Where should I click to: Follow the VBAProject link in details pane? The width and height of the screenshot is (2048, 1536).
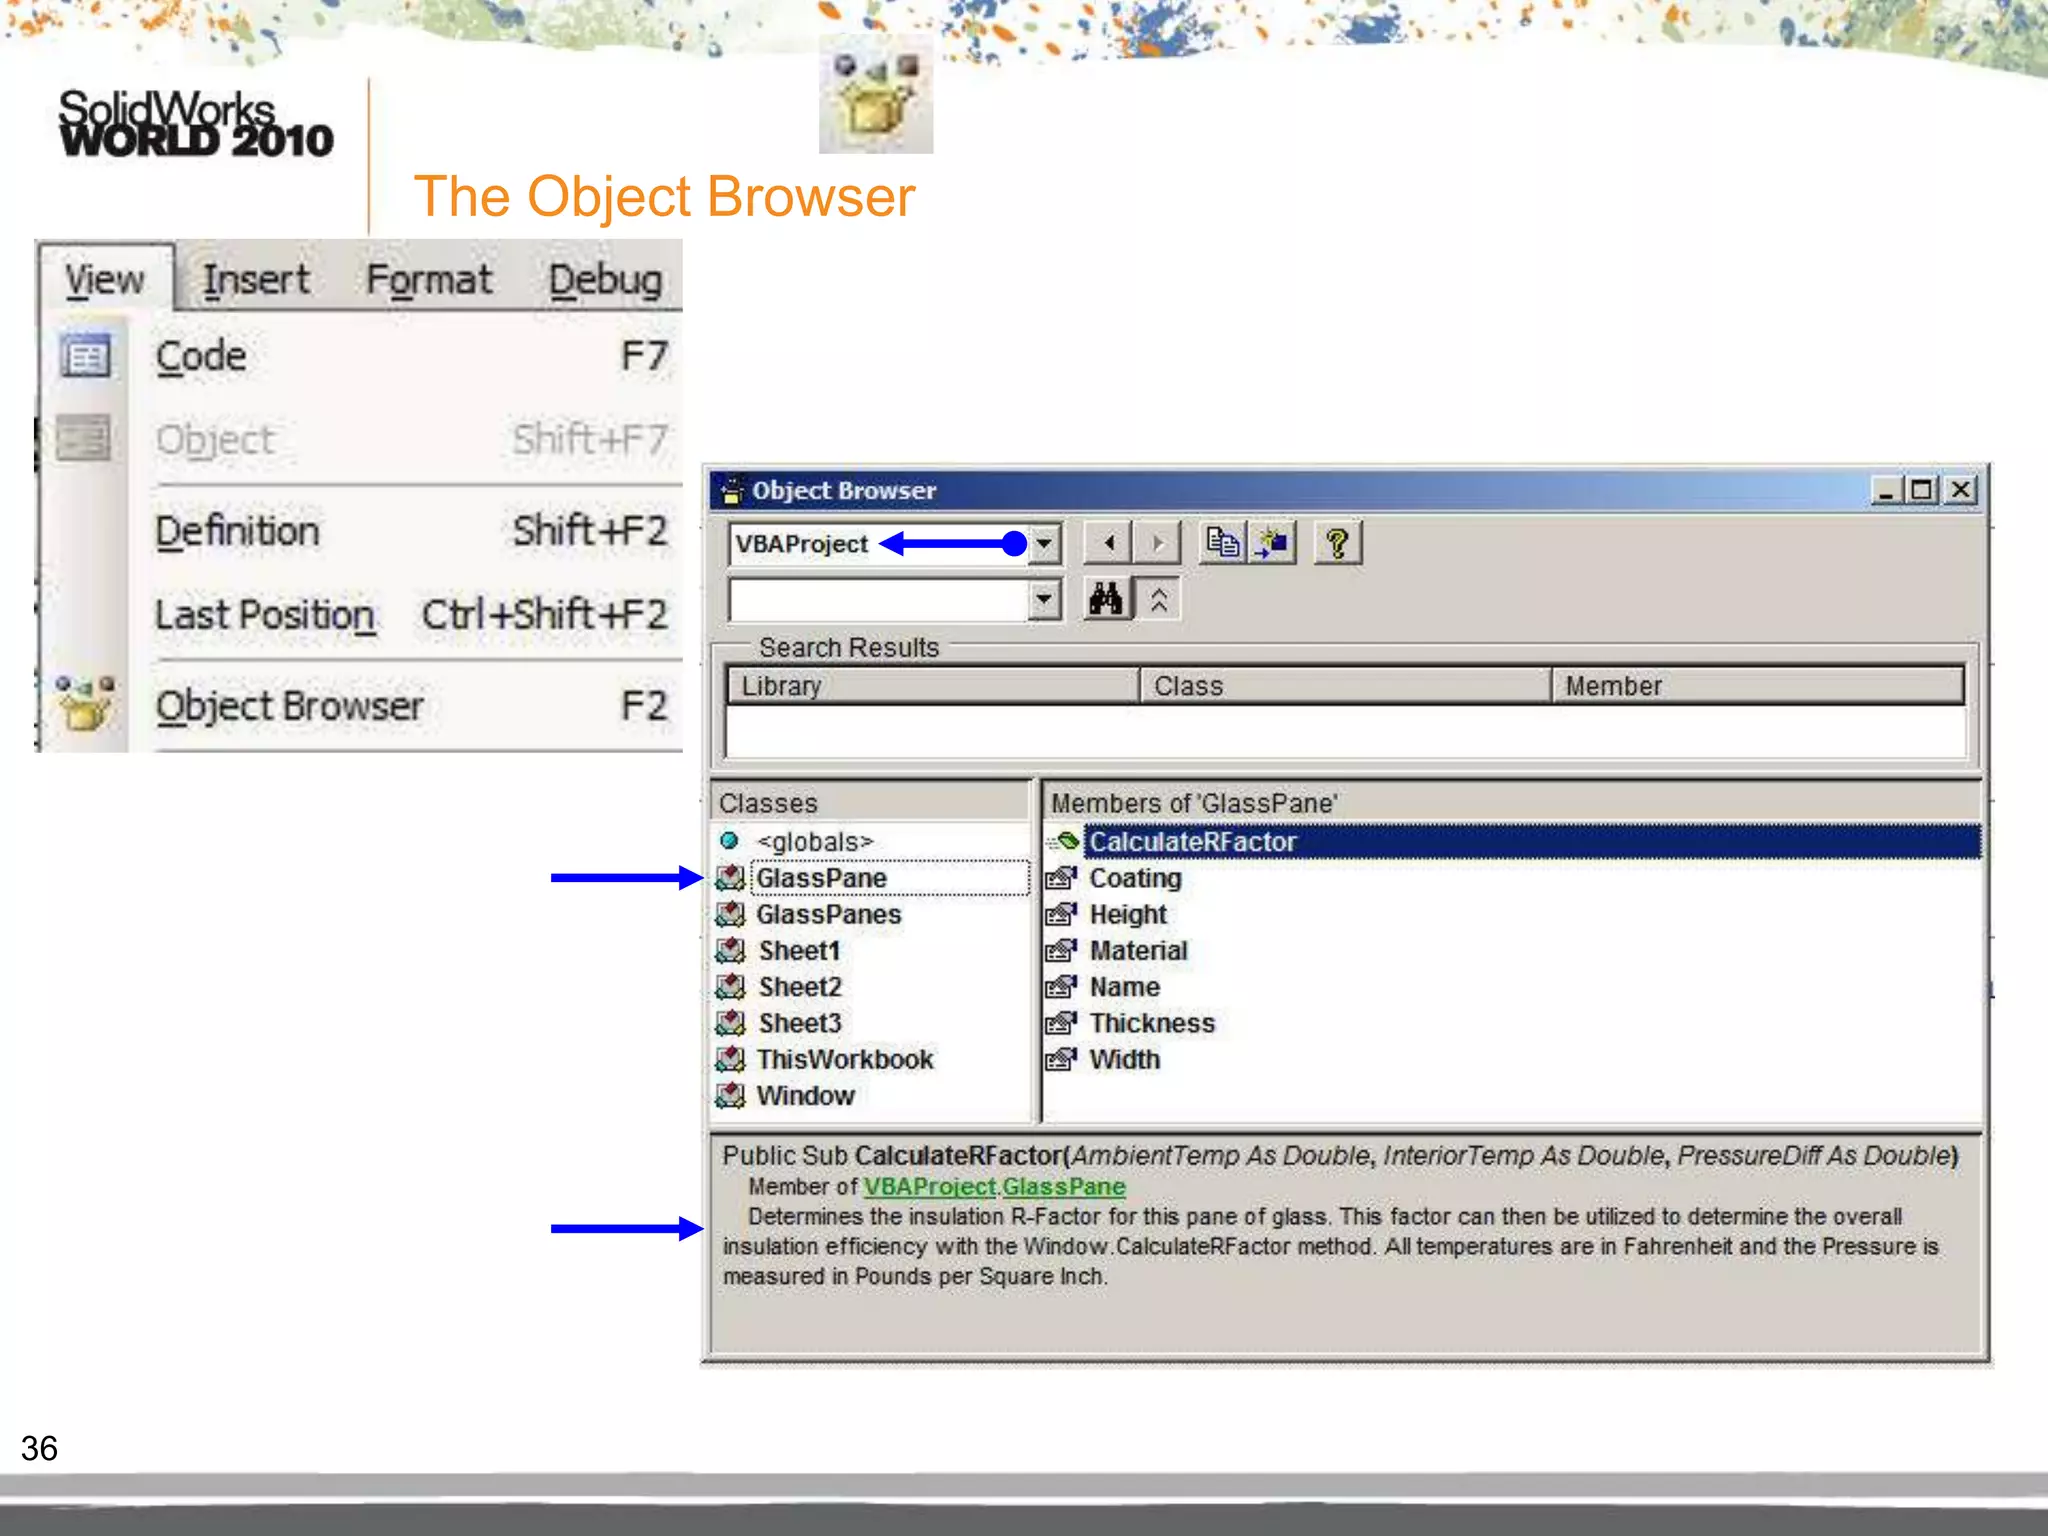click(x=929, y=1186)
